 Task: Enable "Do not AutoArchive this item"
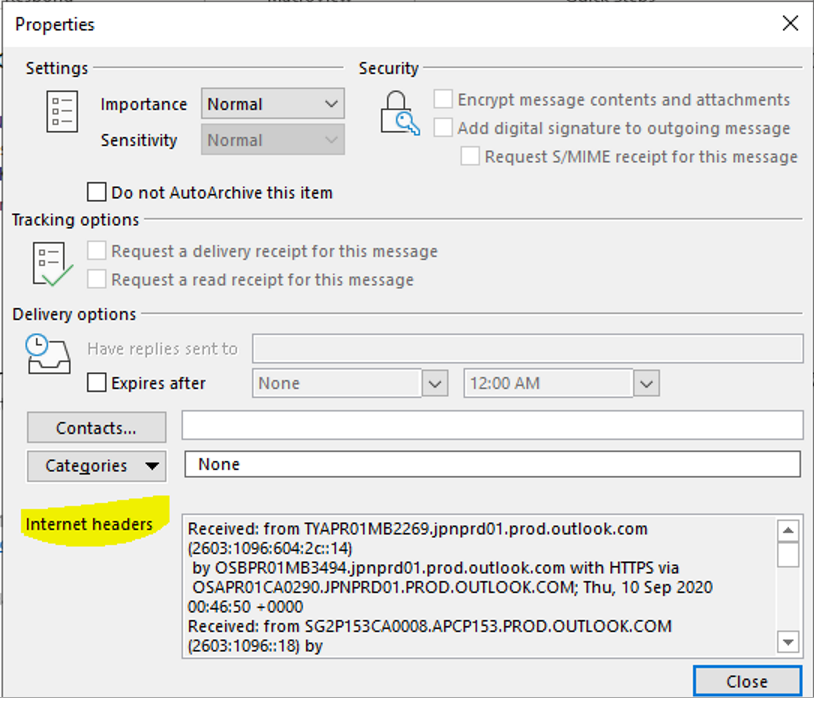pos(97,191)
